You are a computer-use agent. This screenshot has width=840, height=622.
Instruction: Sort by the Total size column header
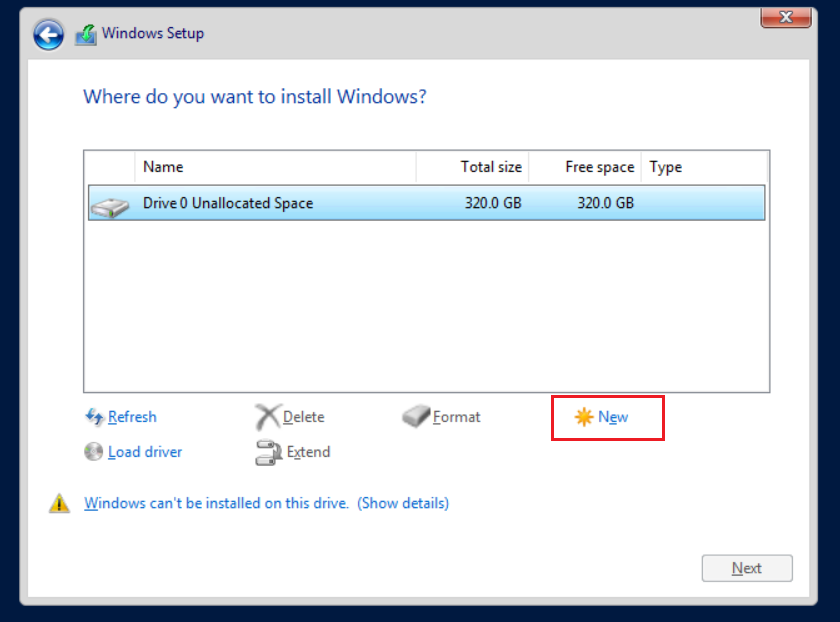(472, 167)
